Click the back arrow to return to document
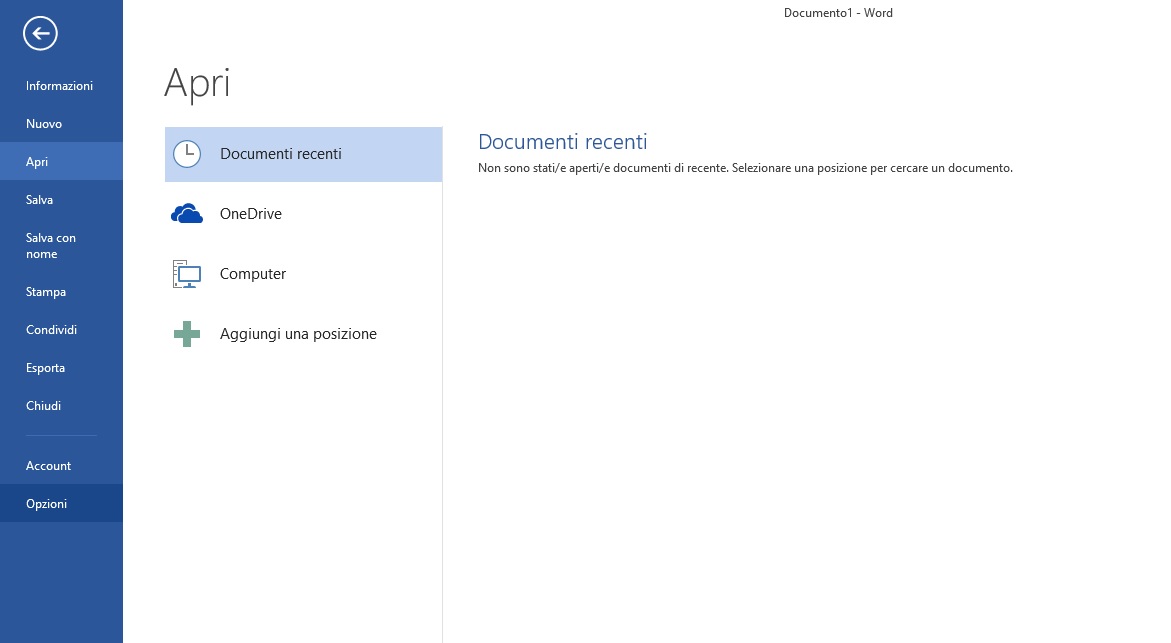 (40, 34)
